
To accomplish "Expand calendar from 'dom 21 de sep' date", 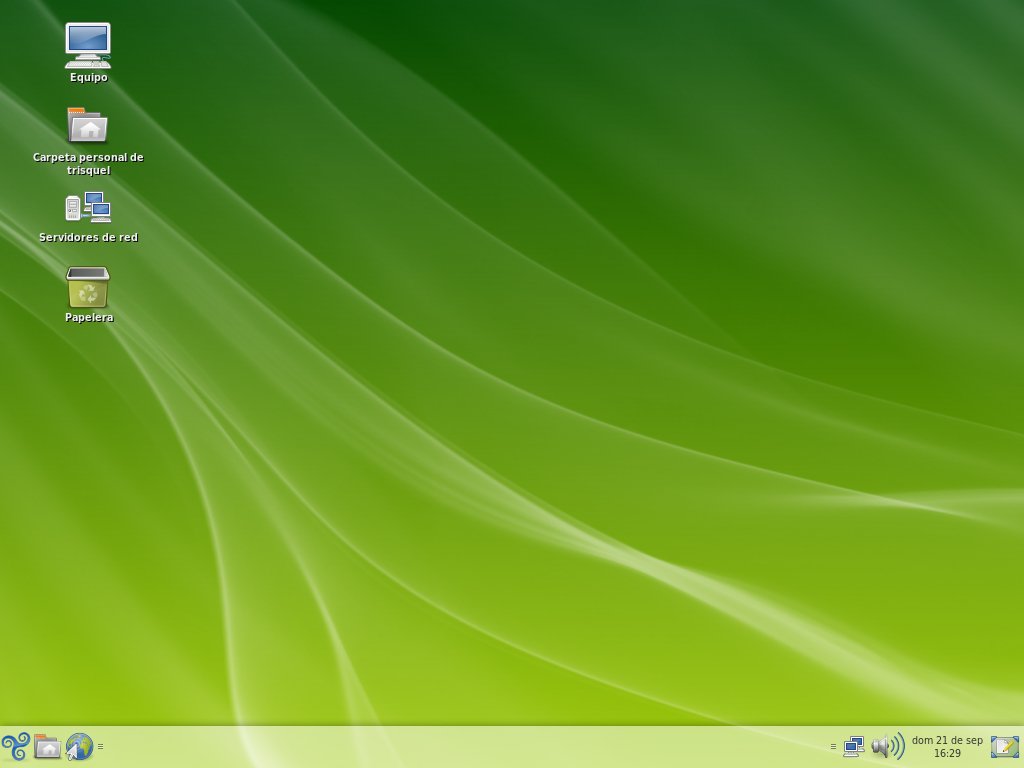I will pyautogui.click(x=946, y=740).
